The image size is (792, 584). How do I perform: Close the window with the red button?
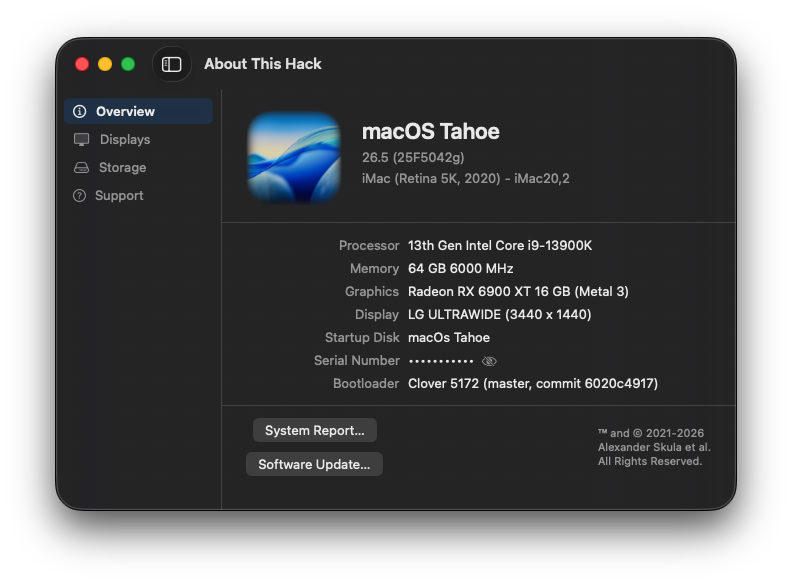click(x=82, y=64)
